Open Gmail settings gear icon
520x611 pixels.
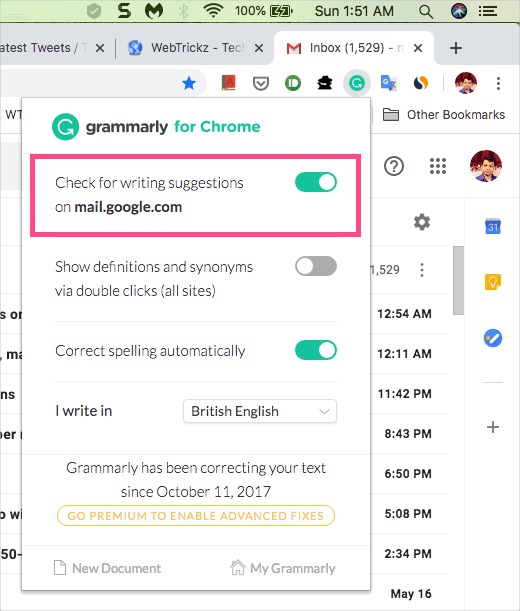click(x=422, y=222)
